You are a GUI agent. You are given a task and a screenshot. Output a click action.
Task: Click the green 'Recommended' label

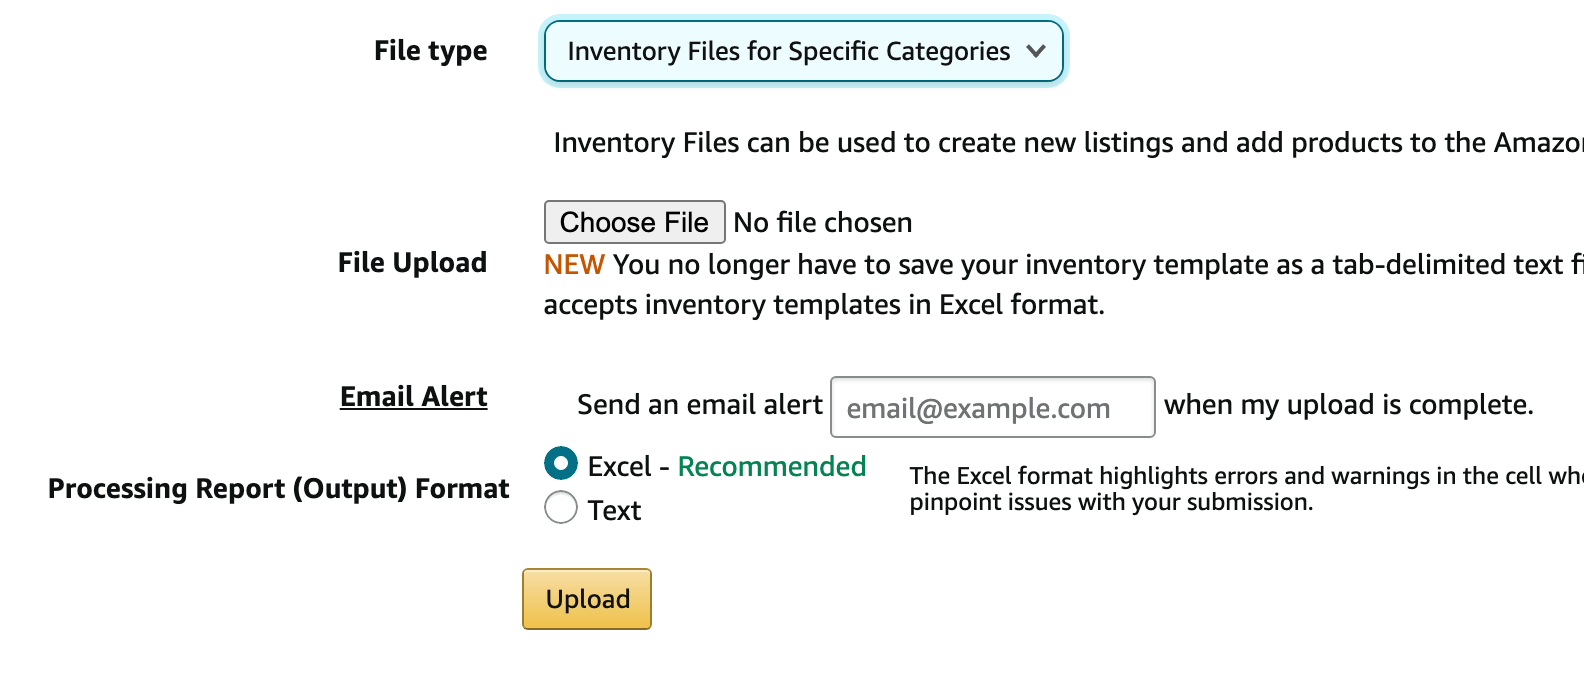(x=772, y=467)
